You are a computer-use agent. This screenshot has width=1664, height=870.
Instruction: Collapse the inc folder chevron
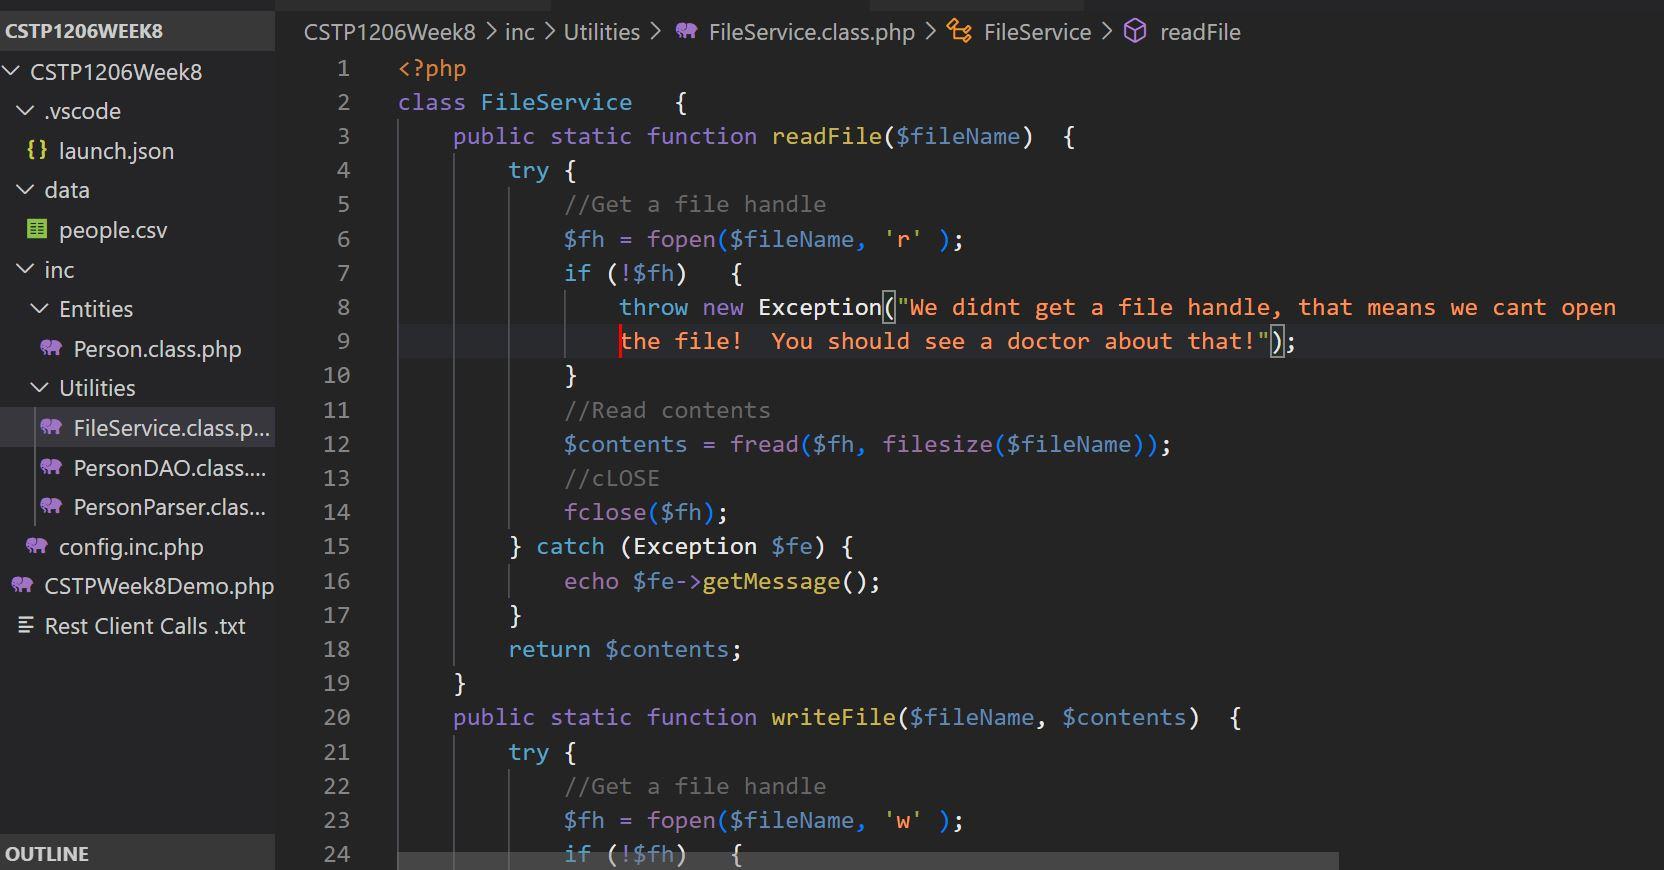coord(26,269)
